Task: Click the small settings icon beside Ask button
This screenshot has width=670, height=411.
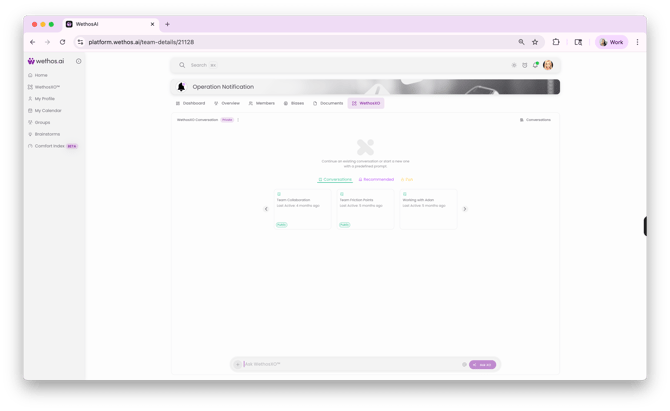Action: coord(464,364)
